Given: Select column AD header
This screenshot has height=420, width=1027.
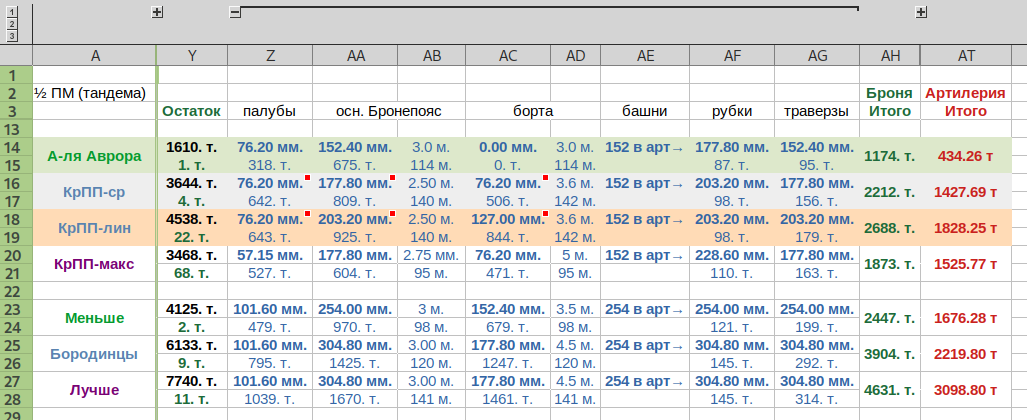Looking at the screenshot, I should tap(575, 56).
